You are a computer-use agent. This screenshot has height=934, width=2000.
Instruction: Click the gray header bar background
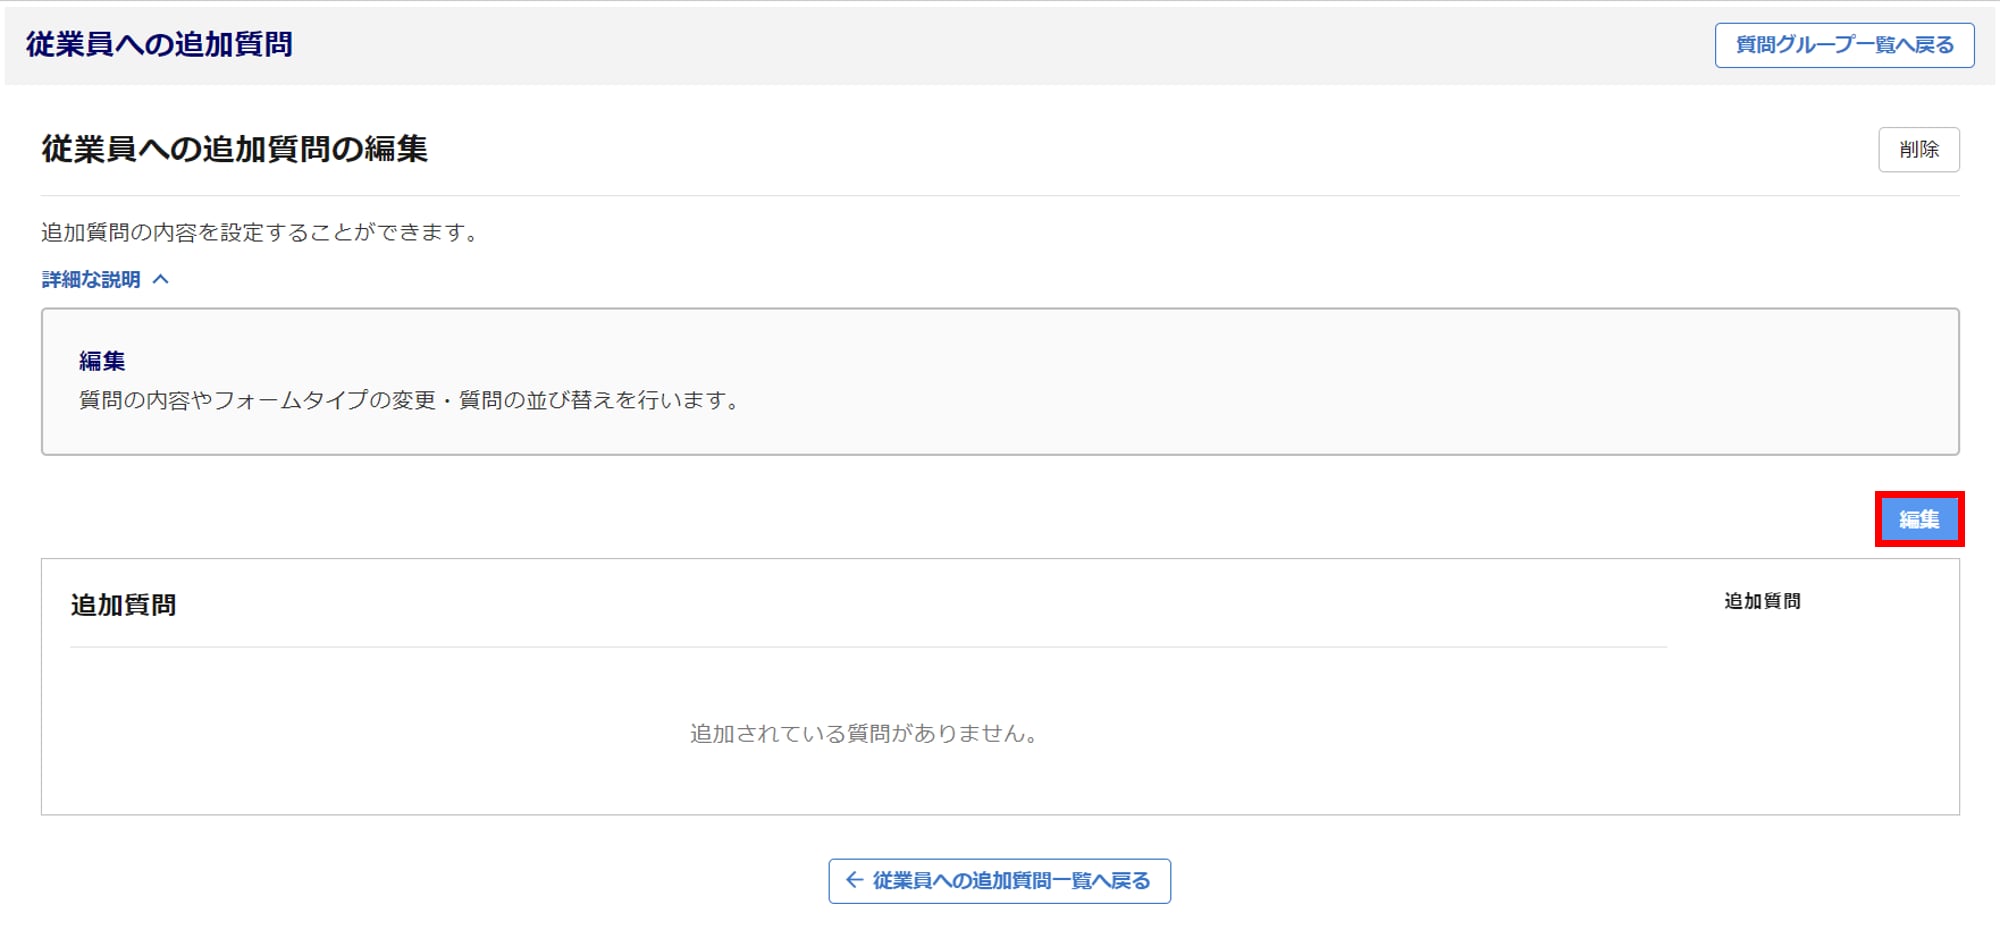(x=1000, y=45)
